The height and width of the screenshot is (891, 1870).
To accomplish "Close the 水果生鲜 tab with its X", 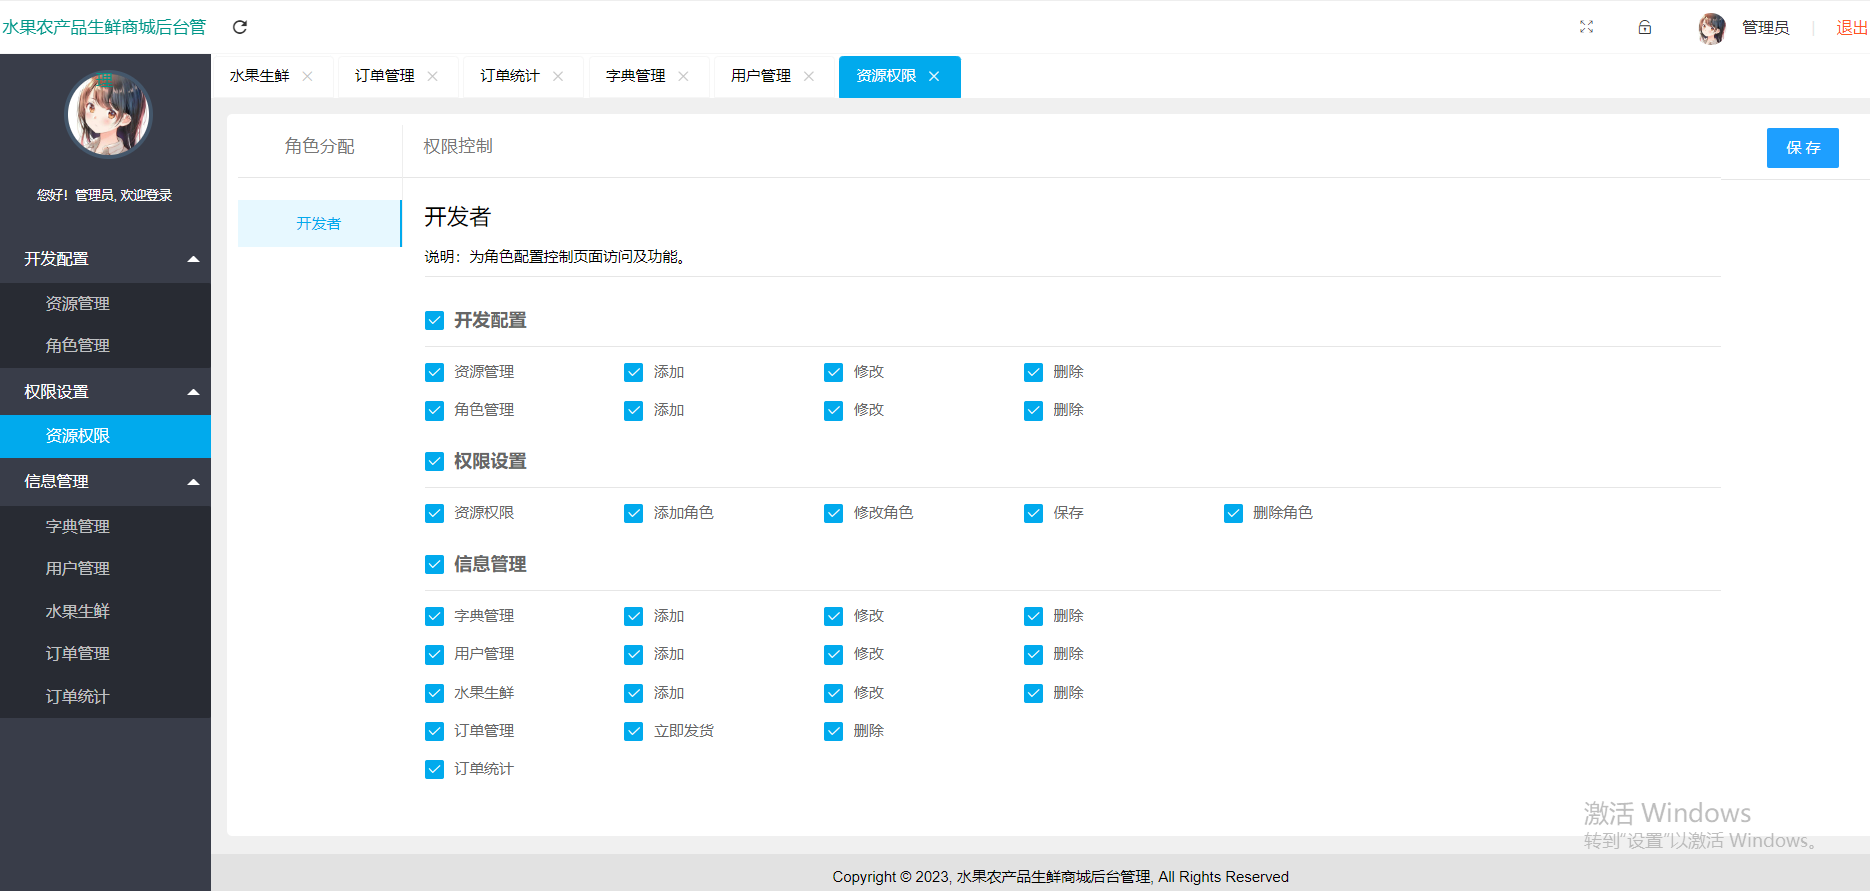I will 307,76.
